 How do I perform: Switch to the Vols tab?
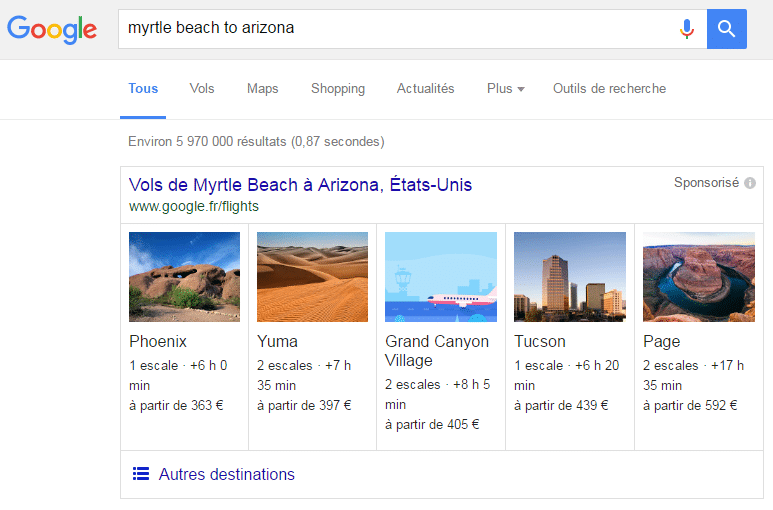pos(202,89)
